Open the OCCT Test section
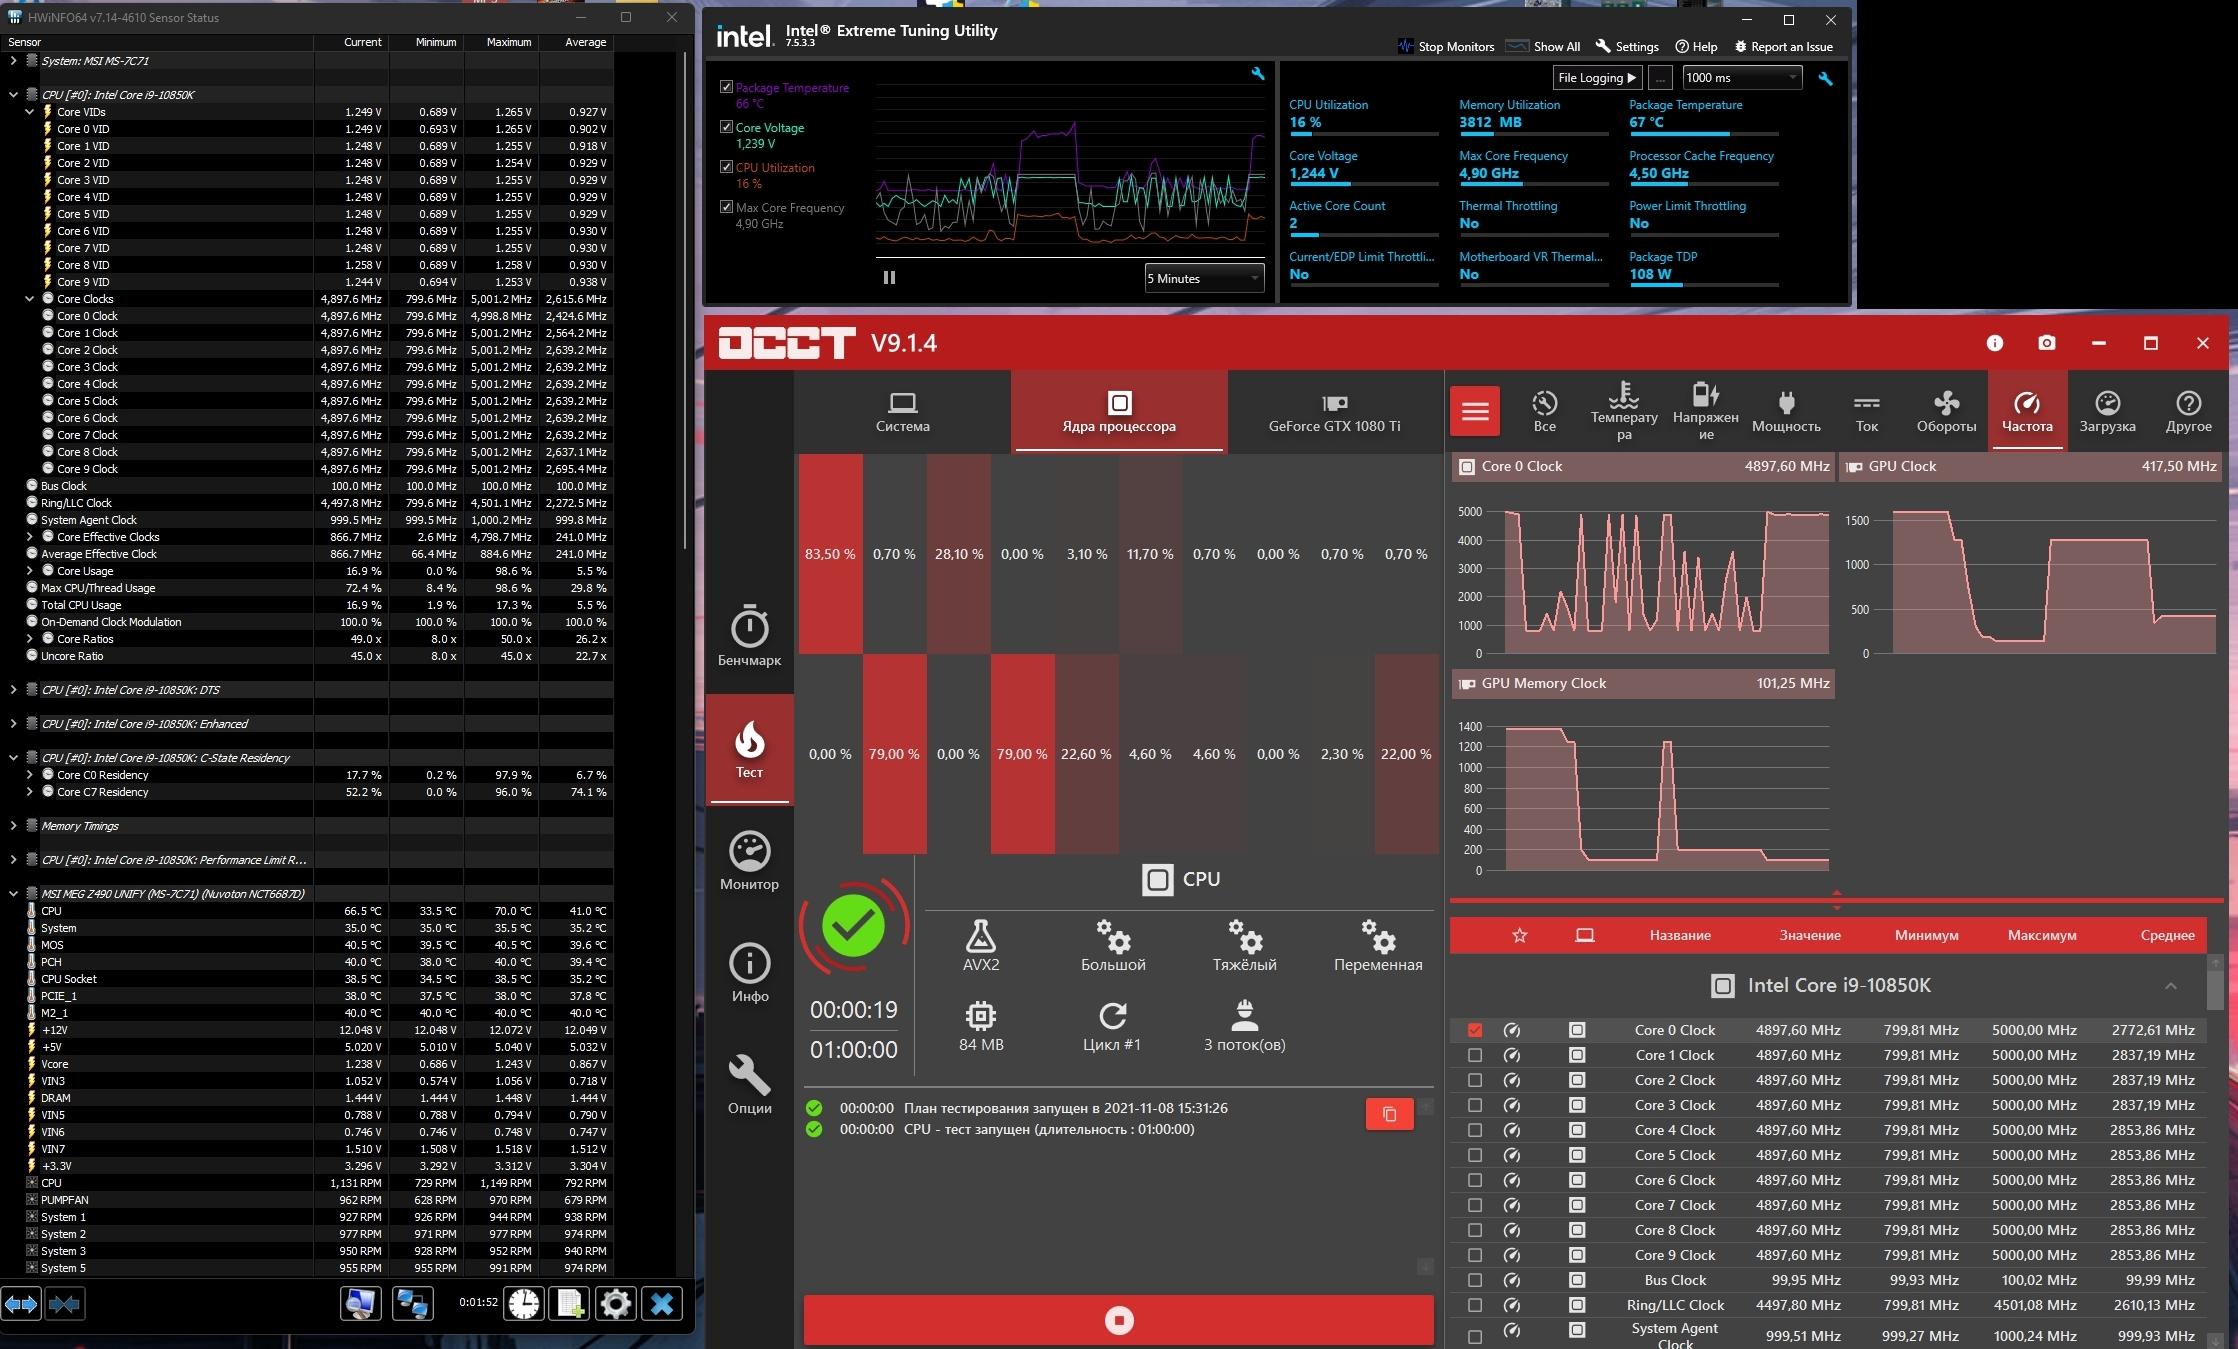The width and height of the screenshot is (2238, 1349). point(749,749)
